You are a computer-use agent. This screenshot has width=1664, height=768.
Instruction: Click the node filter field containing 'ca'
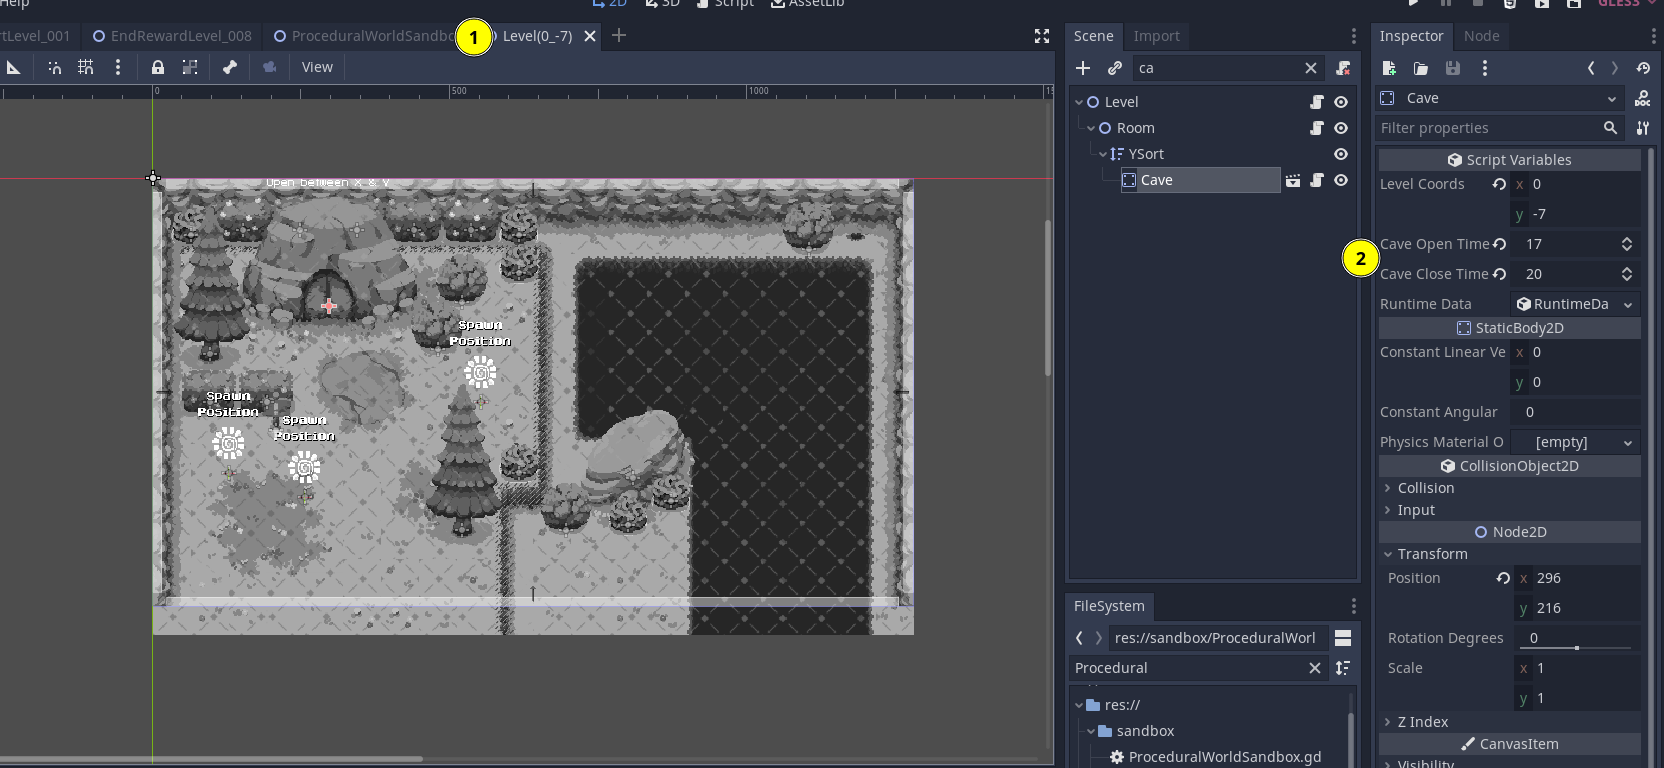point(1218,68)
